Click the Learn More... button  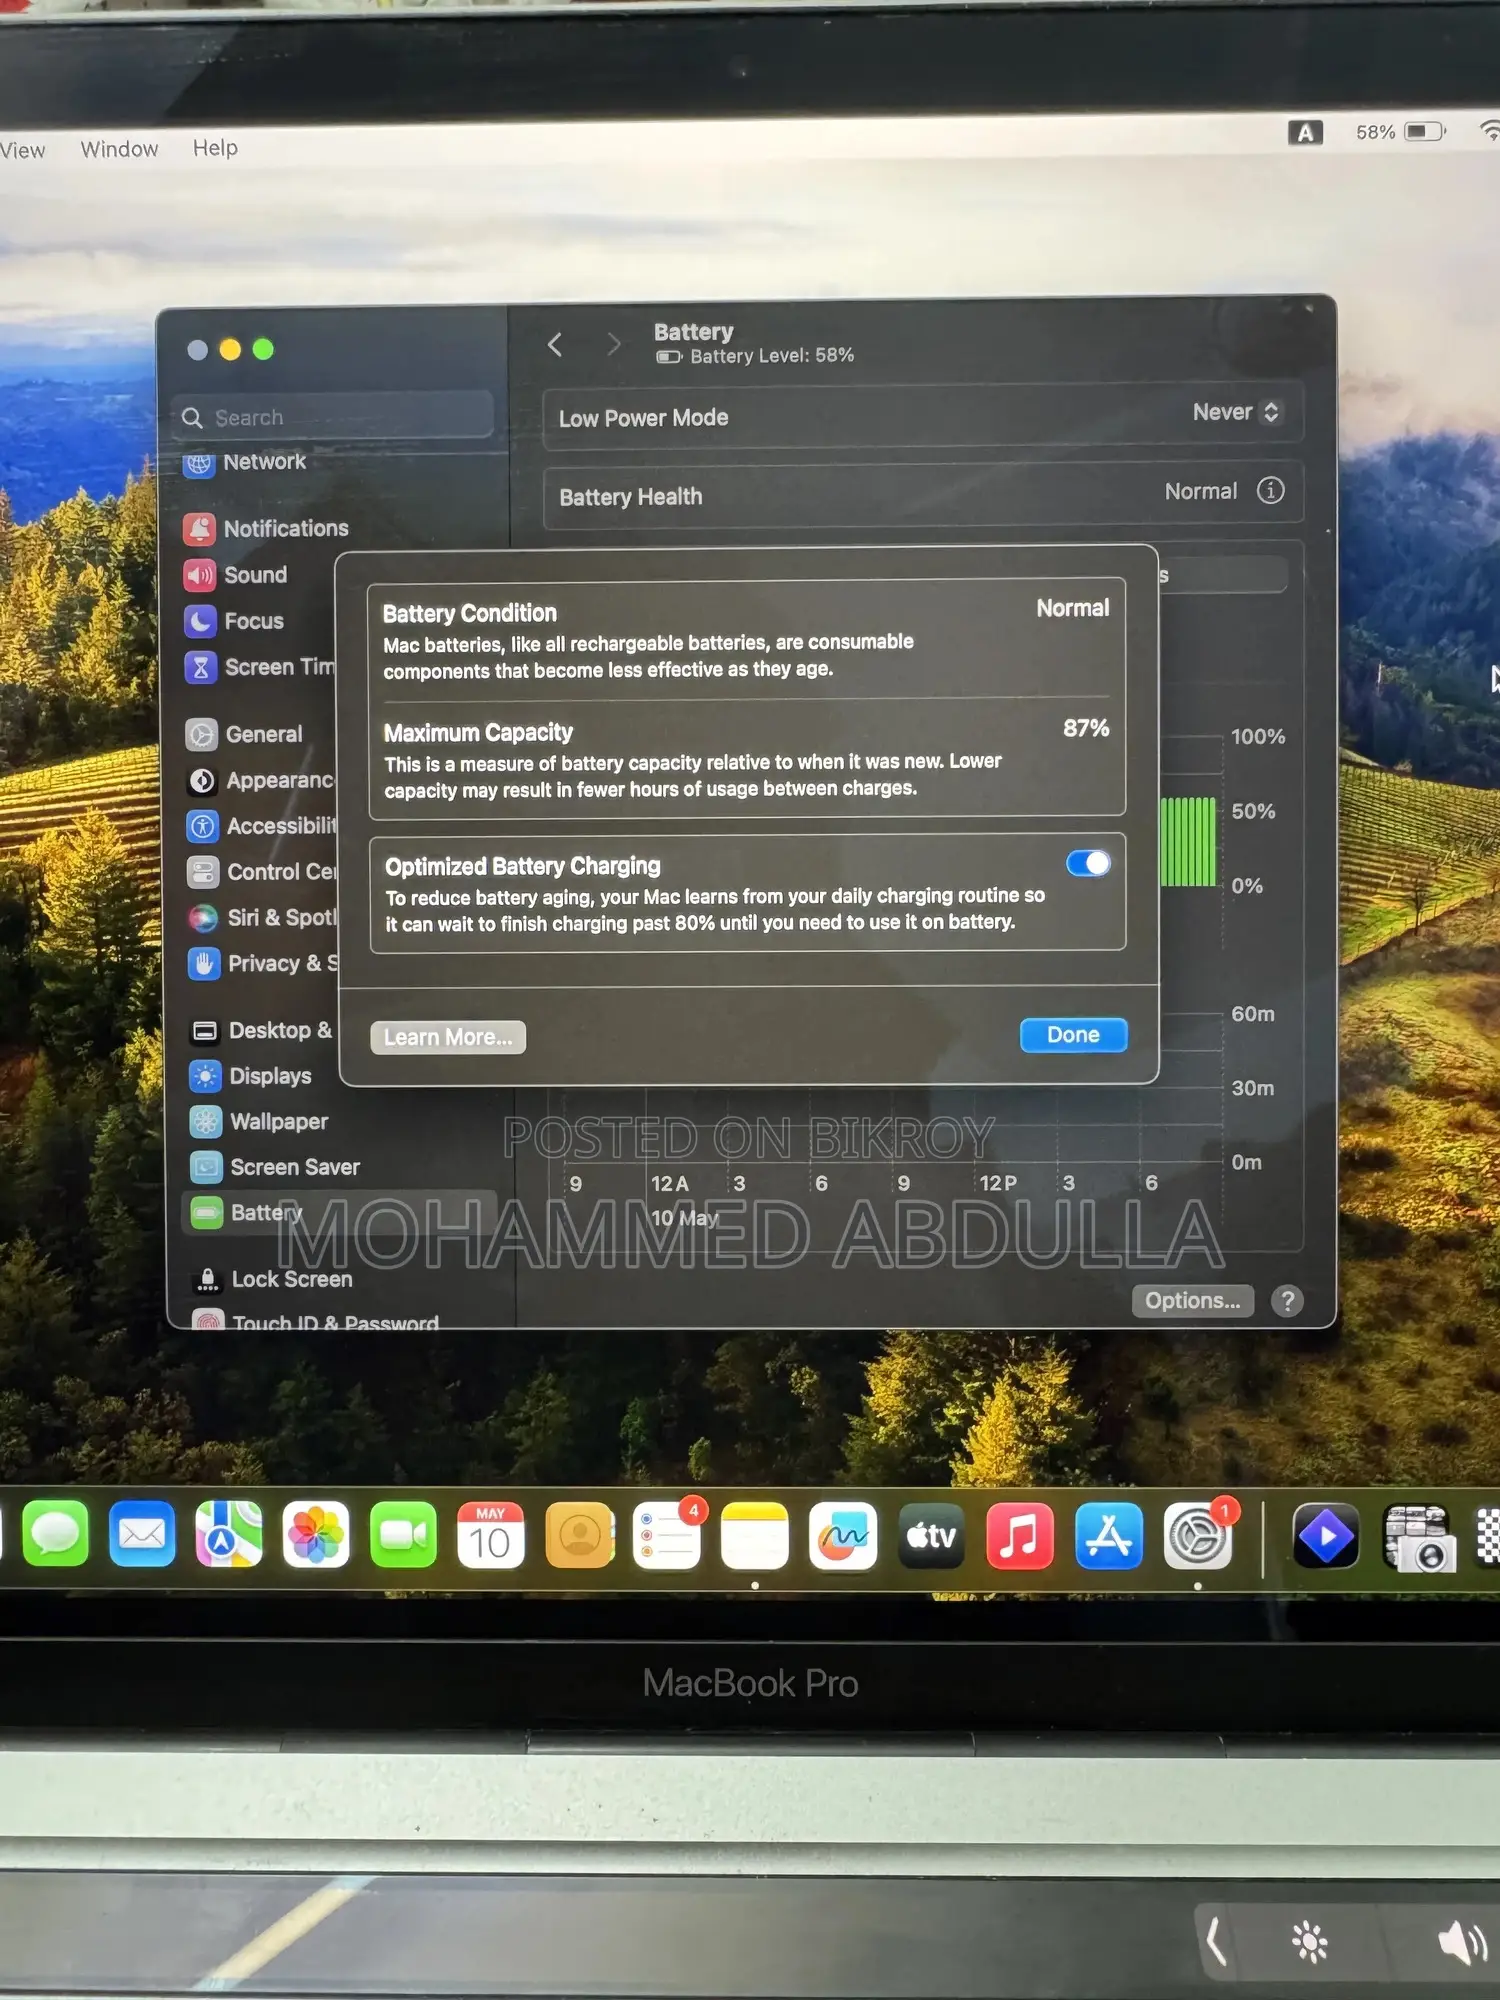(x=448, y=1037)
